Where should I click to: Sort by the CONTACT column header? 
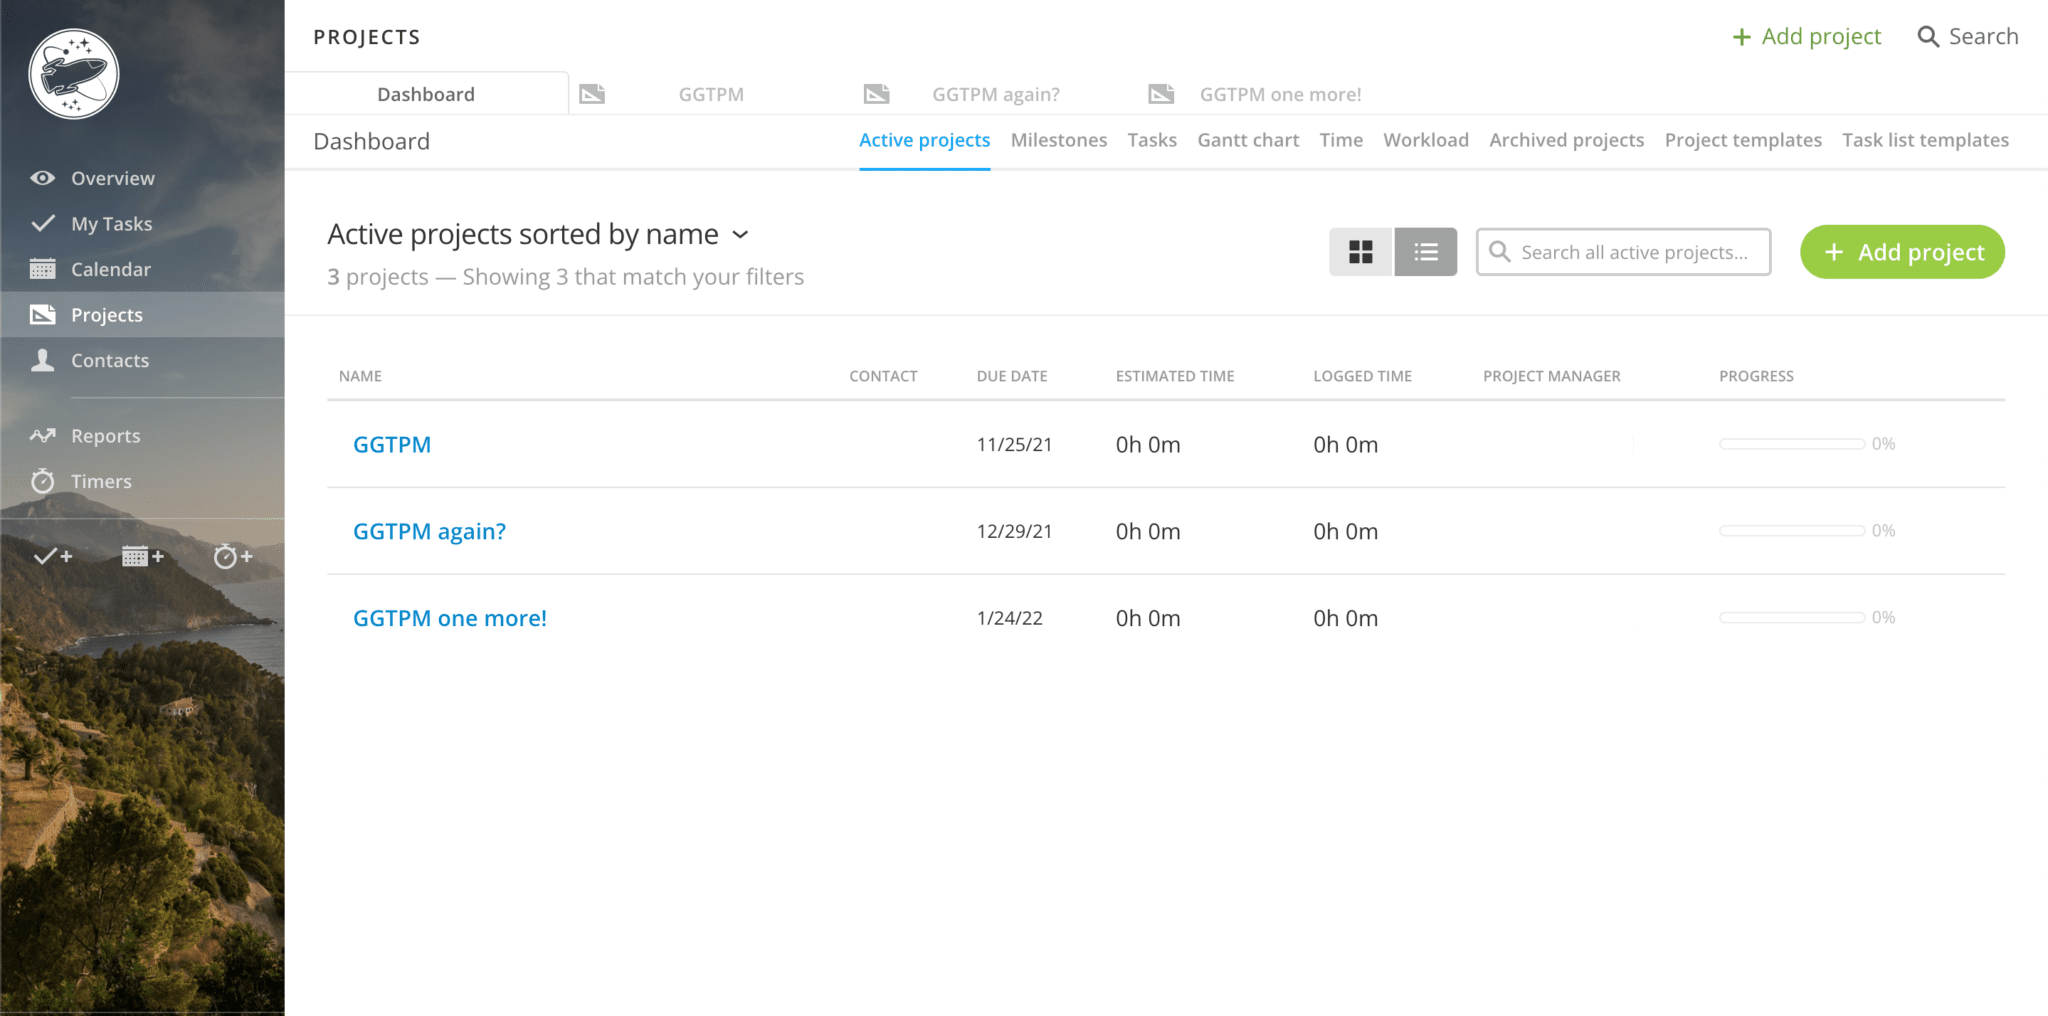(883, 376)
